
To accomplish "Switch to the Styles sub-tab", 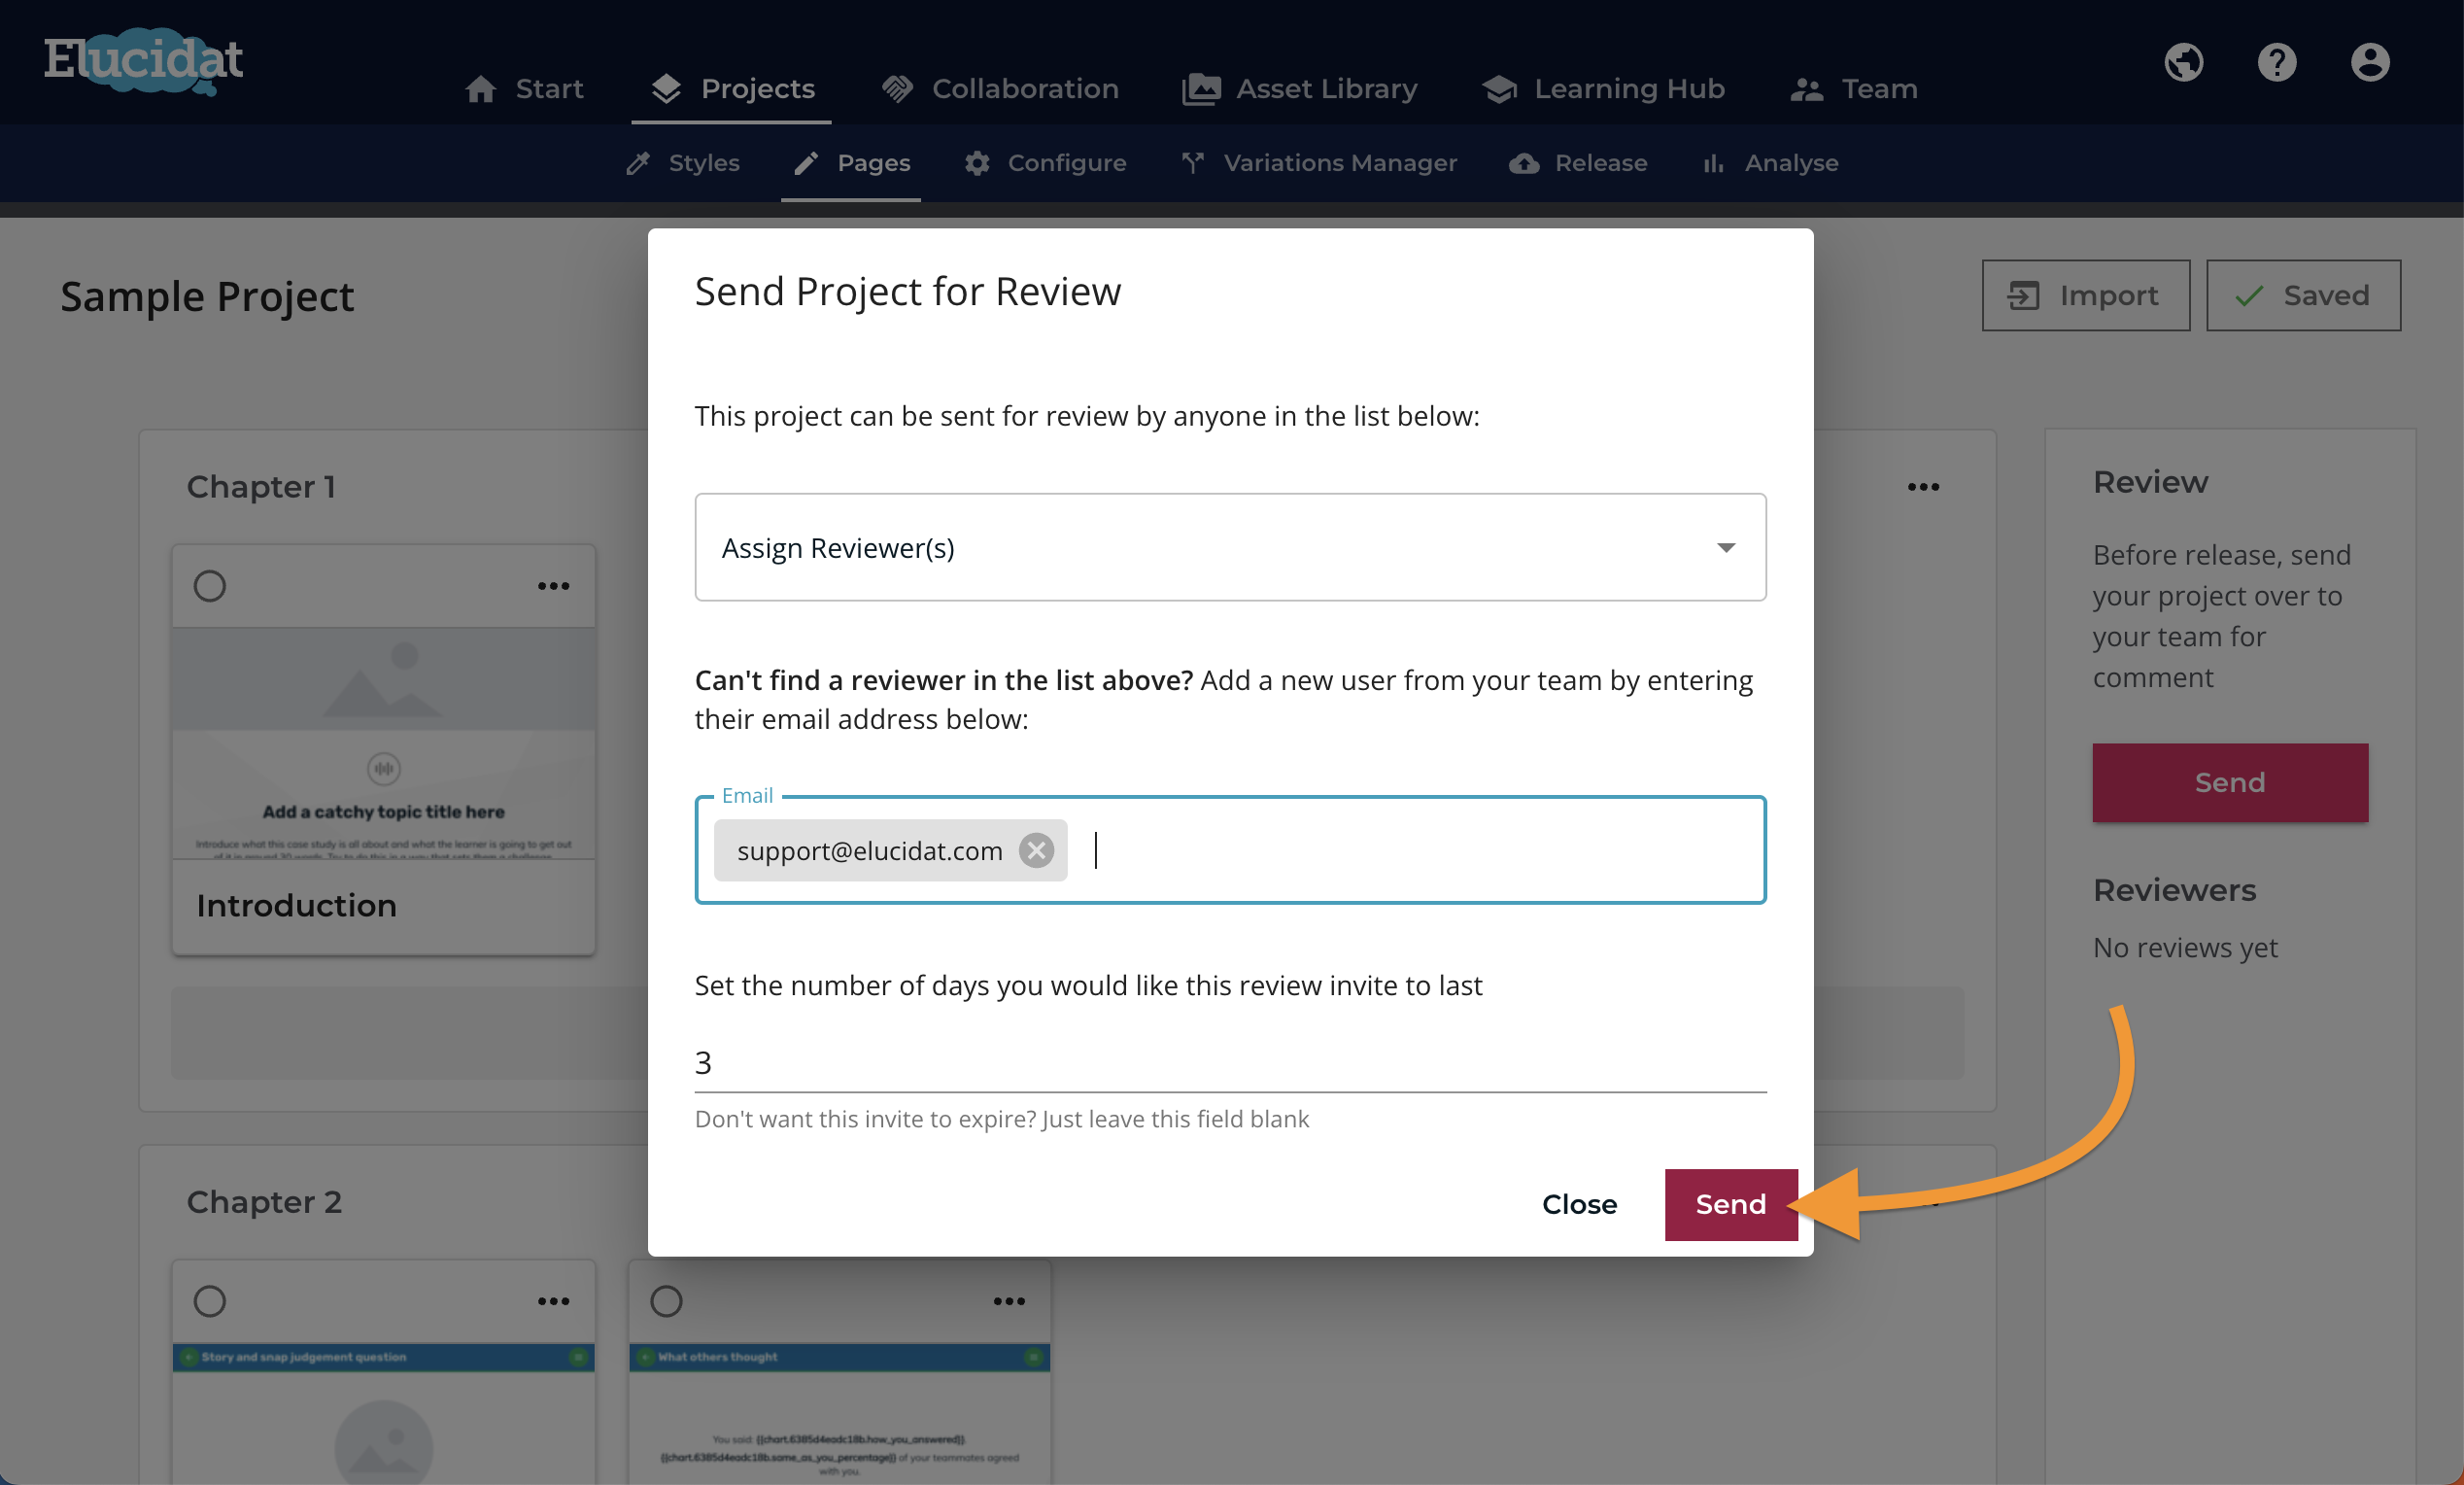I will click(683, 163).
